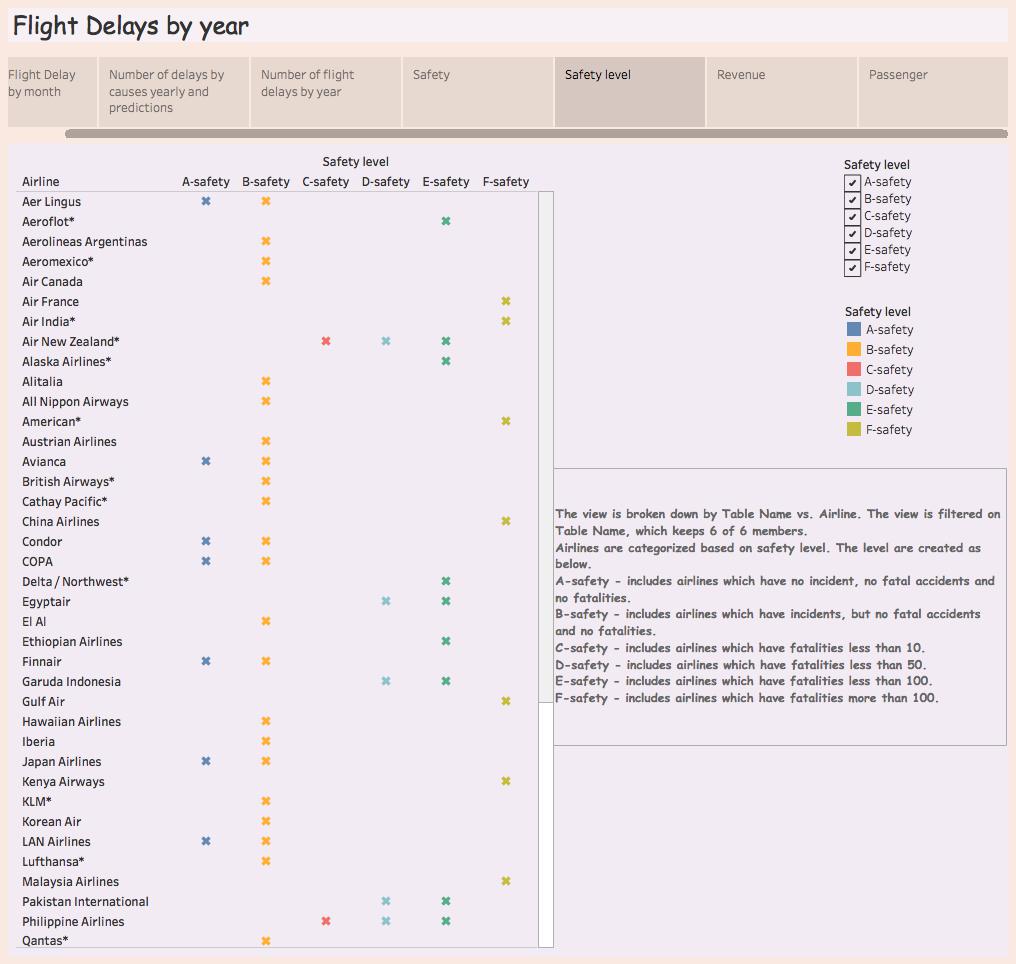Screen dimensions: 1016x964
Task: Click LAN Airlines A-safety blue mark
Action: point(206,841)
